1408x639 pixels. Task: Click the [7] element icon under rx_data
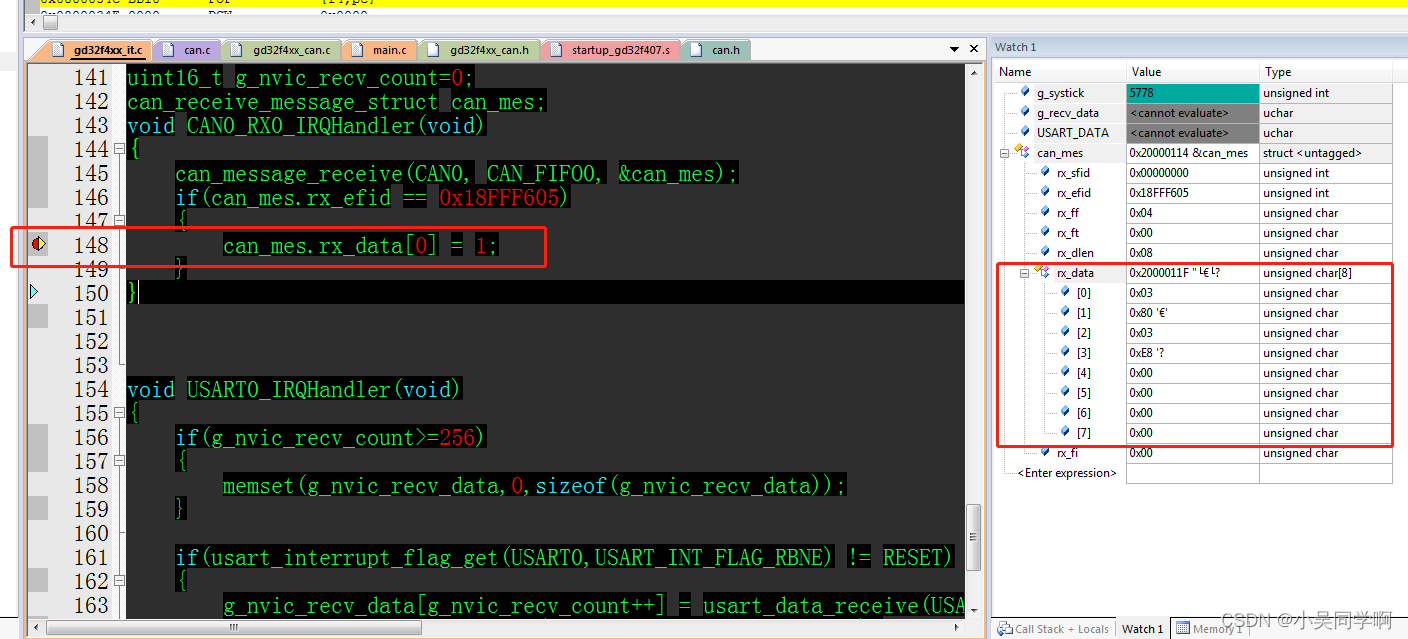click(1065, 432)
